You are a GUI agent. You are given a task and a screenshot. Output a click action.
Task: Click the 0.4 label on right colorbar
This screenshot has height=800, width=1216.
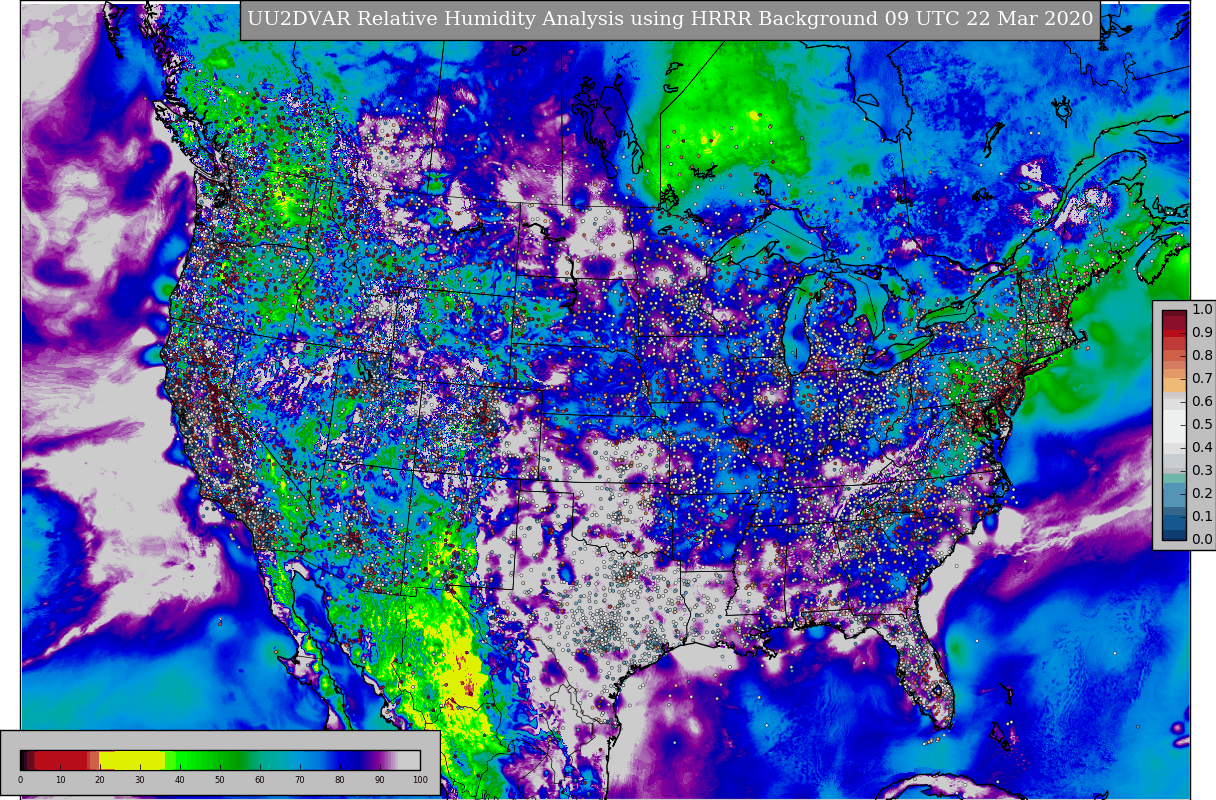[x=1202, y=448]
